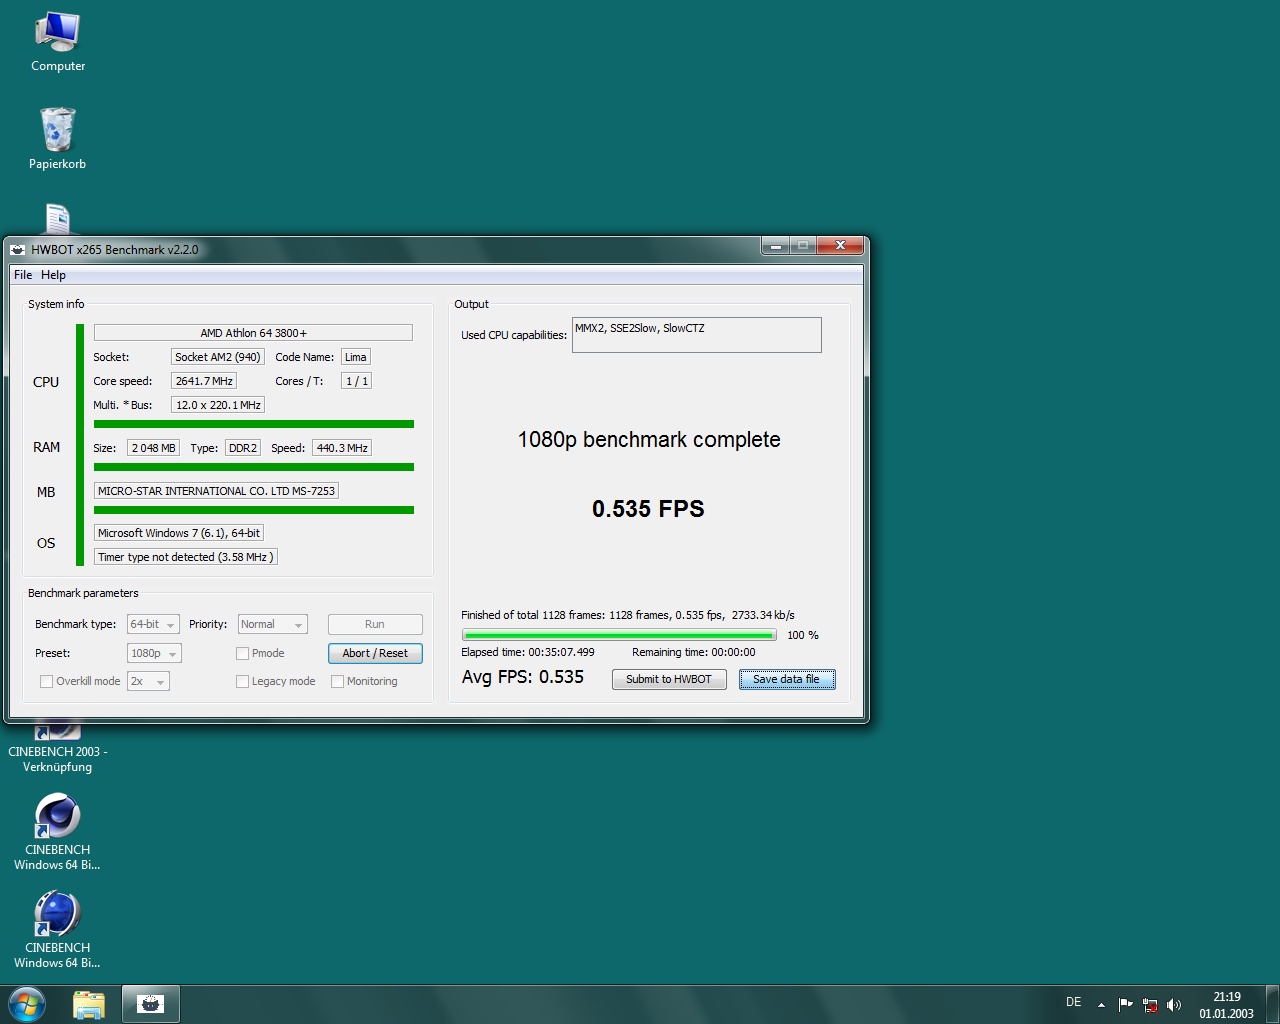This screenshot has height=1024, width=1280.
Task: Toggle the Legacy mode checkbox
Action: [x=242, y=681]
